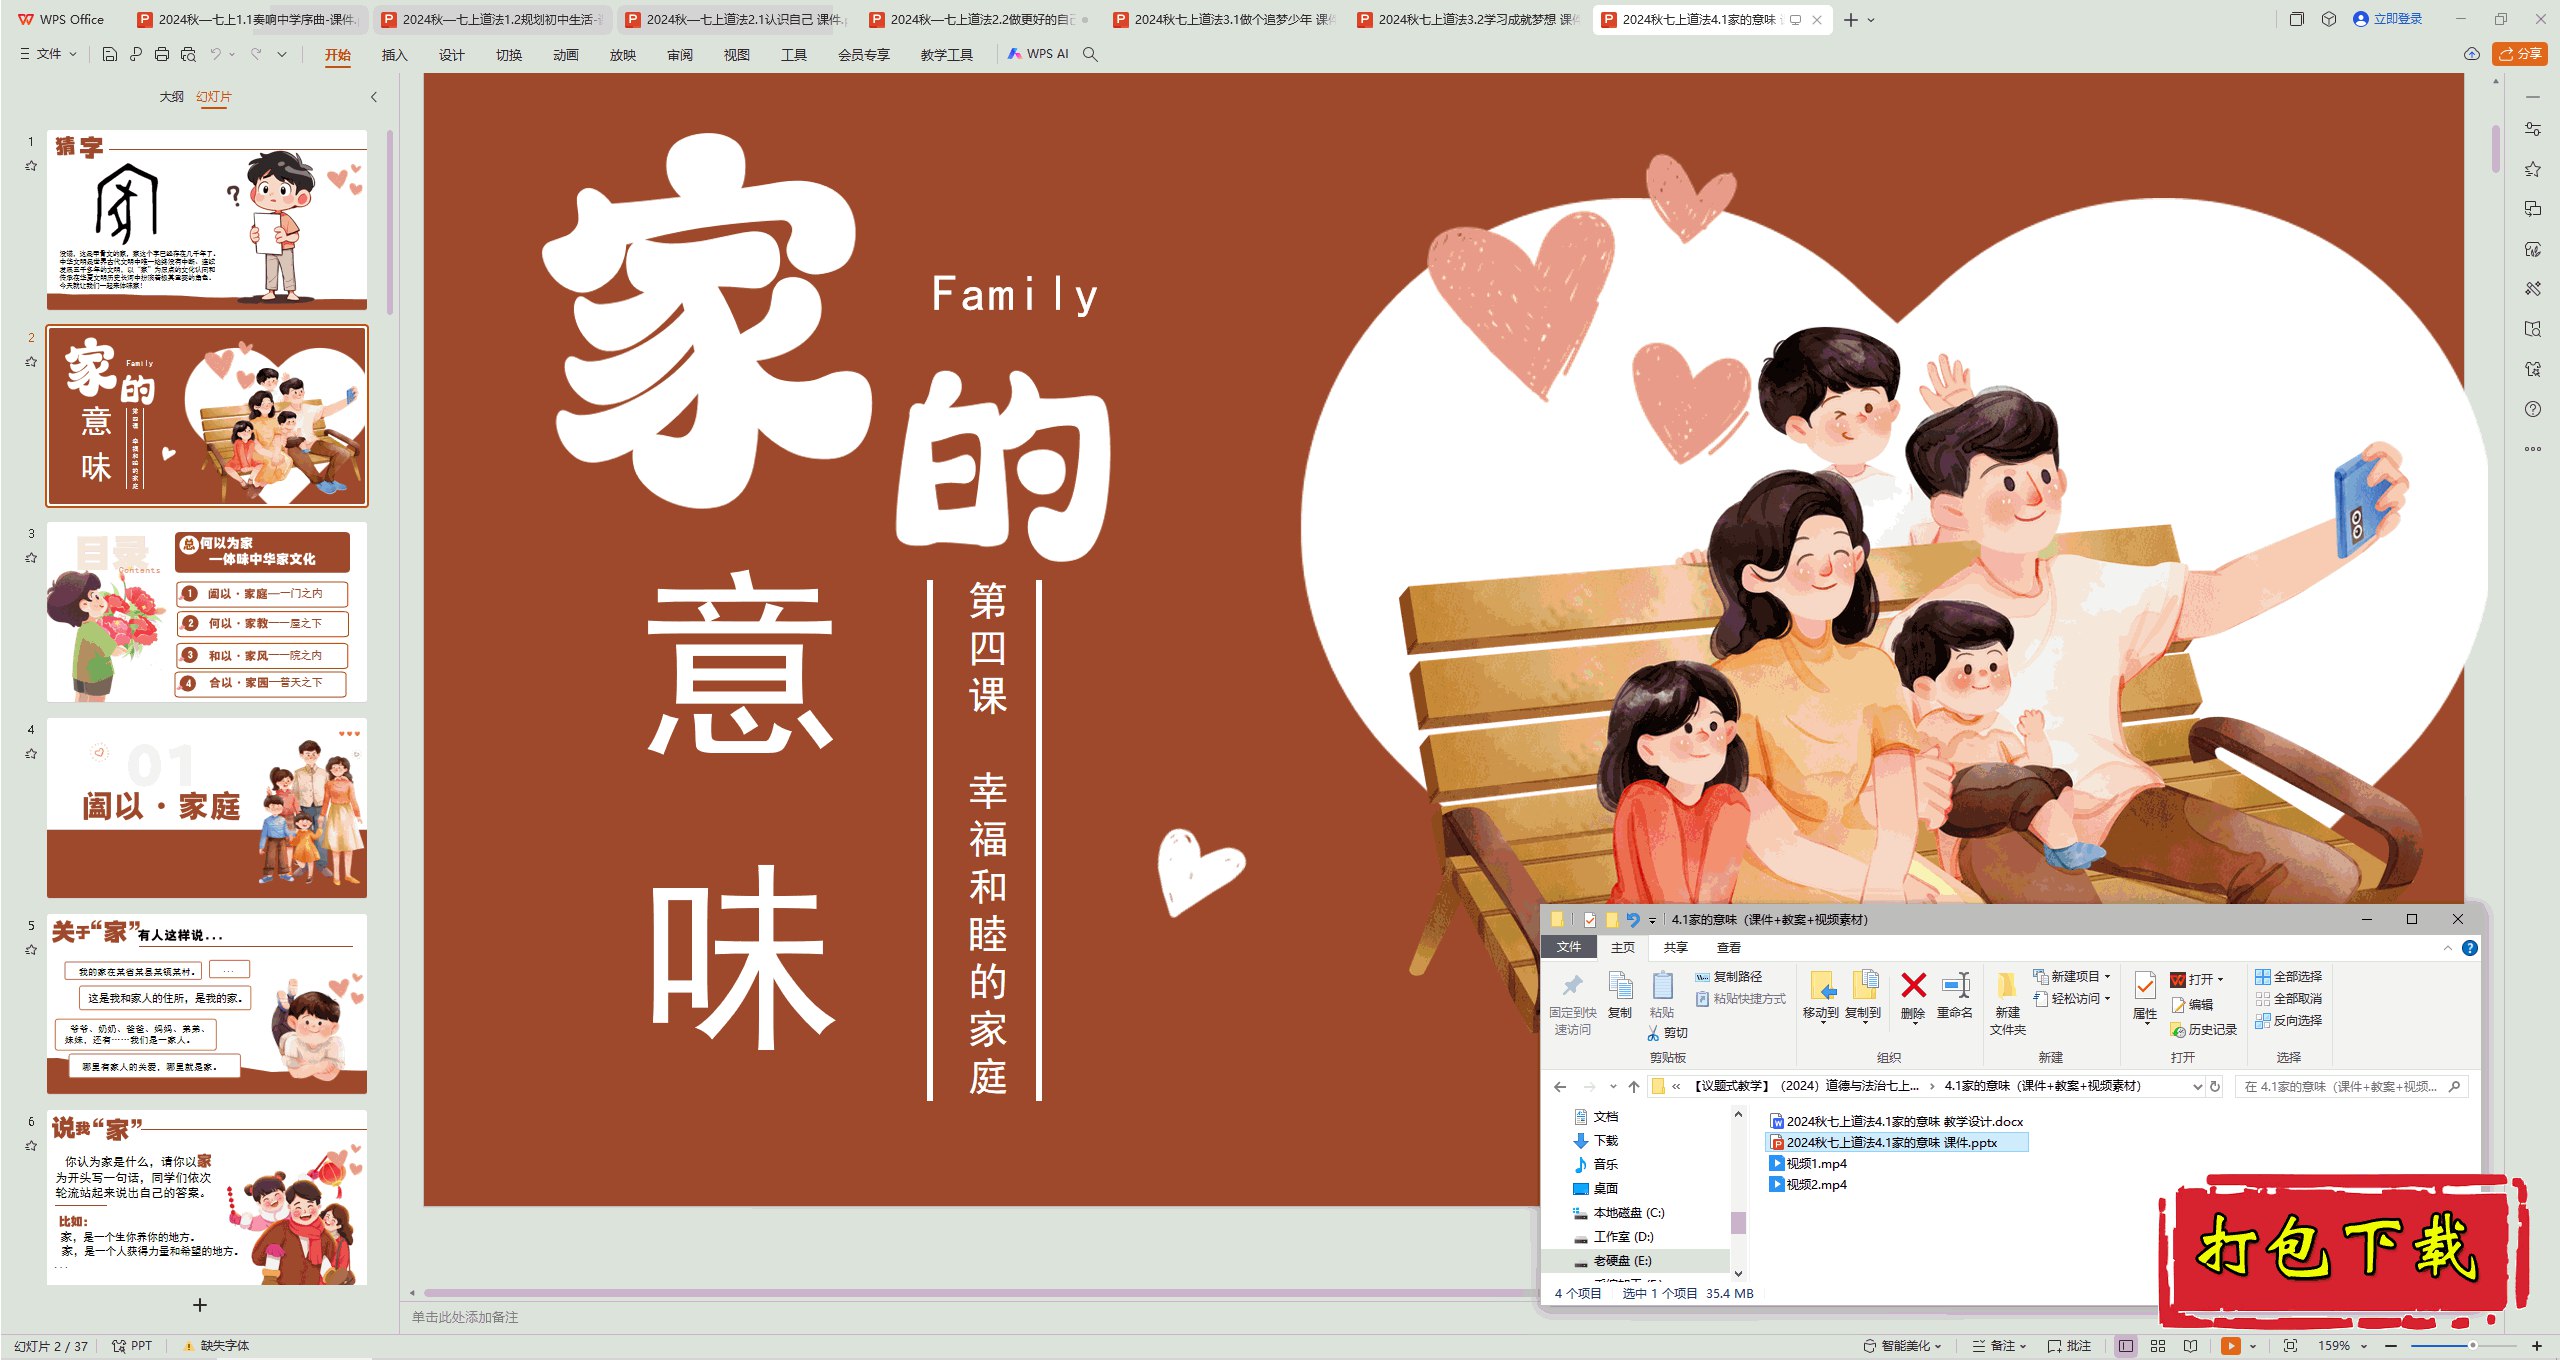Switch to 大纲 outline panel tab
Screen dimensions: 2560x1360
point(171,97)
